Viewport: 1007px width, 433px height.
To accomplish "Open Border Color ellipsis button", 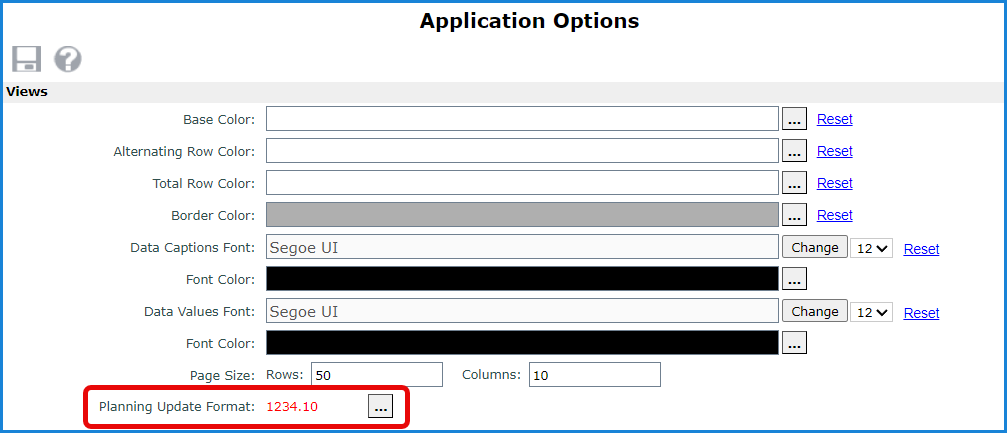I will 794,215.
